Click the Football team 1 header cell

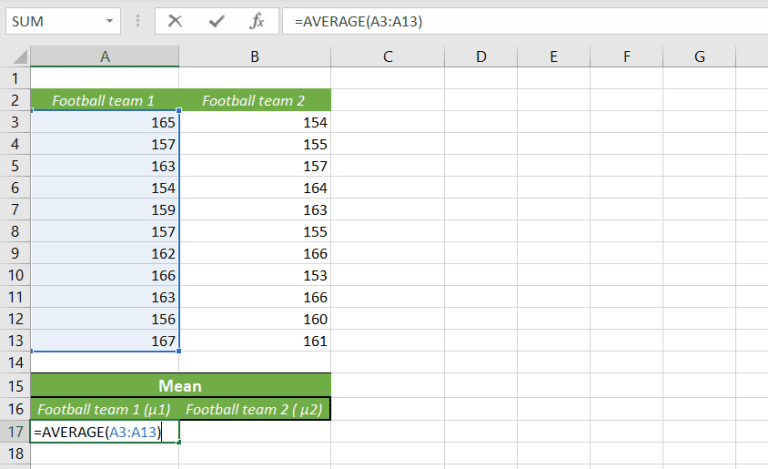pos(105,100)
